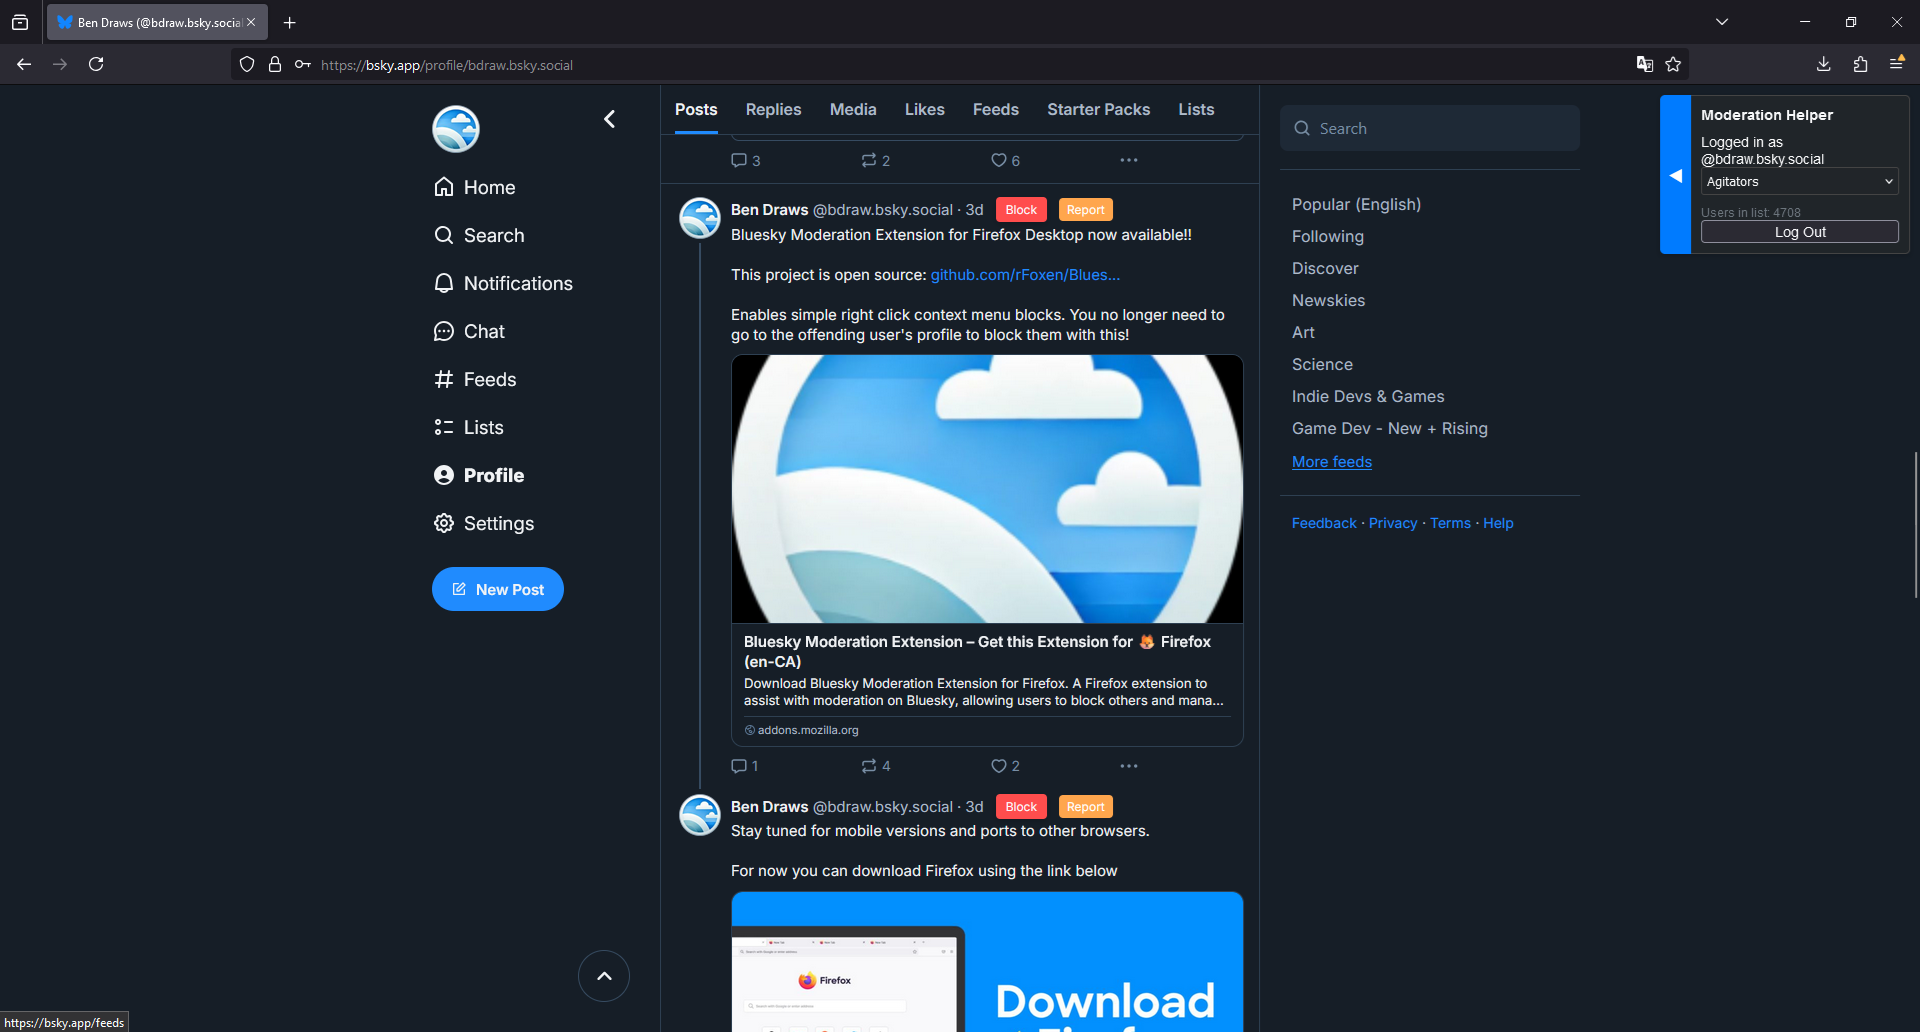Viewport: 1920px width, 1032px height.
Task: Open Notifications in the sidebar
Action: click(503, 283)
